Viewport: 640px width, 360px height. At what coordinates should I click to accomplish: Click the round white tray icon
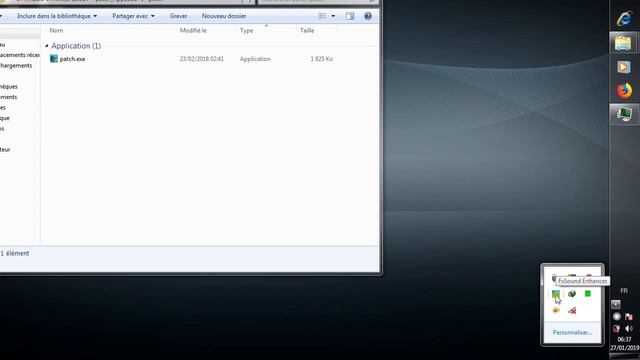pyautogui.click(x=616, y=316)
